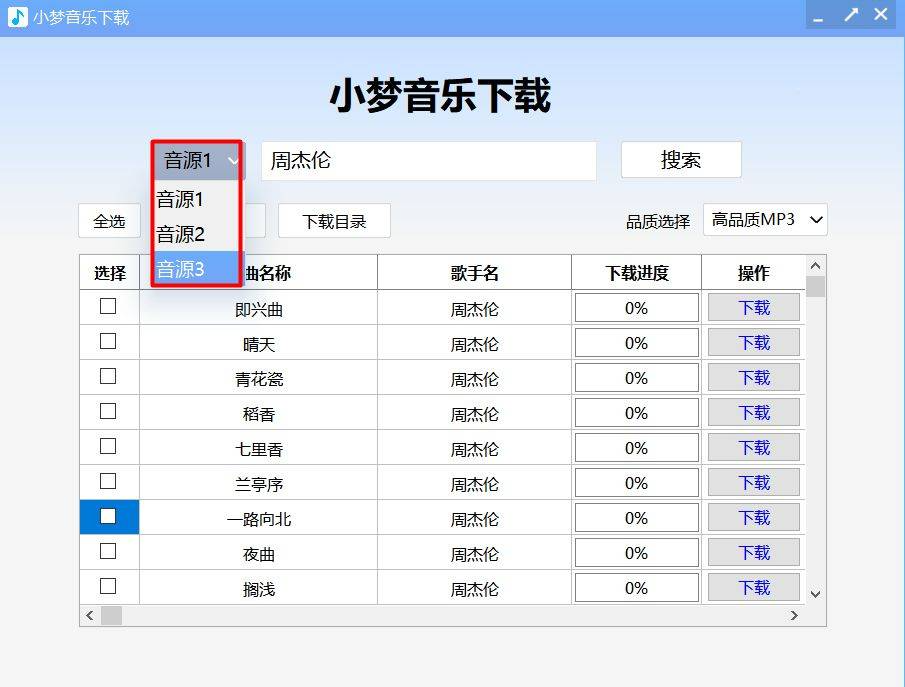Click the 0% progress bar for 兰亭序
This screenshot has width=905, height=687.
point(636,482)
